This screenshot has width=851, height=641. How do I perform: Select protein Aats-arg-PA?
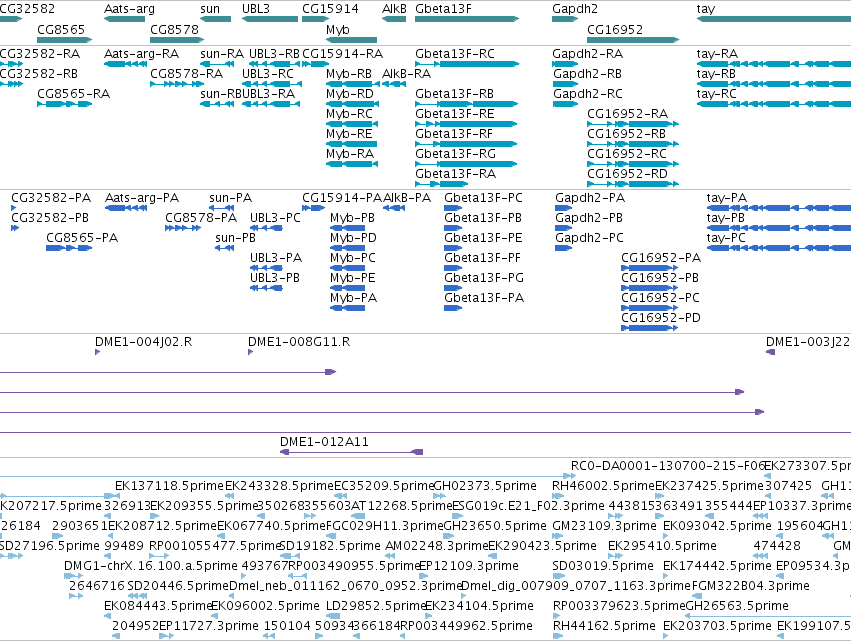tap(142, 198)
